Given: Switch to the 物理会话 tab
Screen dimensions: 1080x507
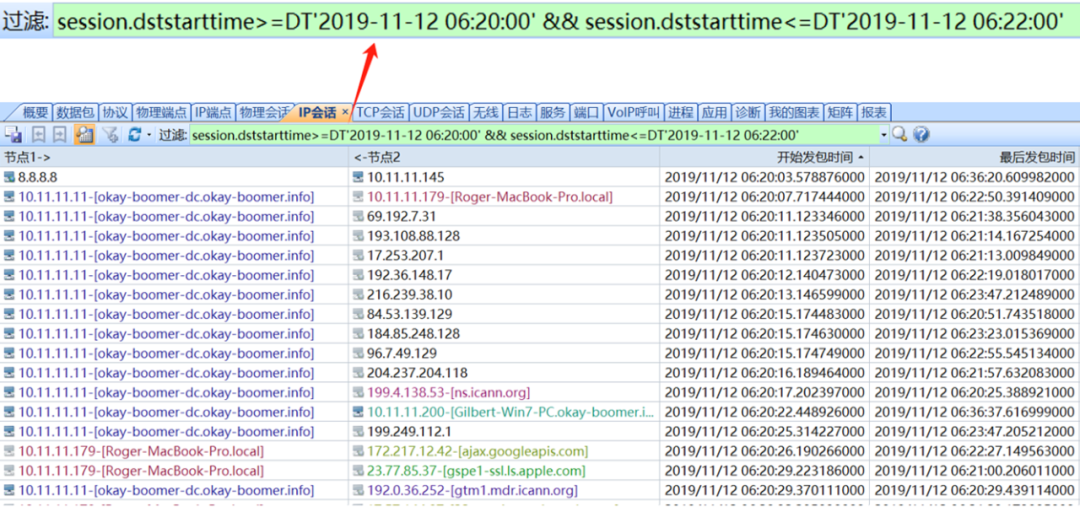Looking at the screenshot, I should pyautogui.click(x=264, y=112).
